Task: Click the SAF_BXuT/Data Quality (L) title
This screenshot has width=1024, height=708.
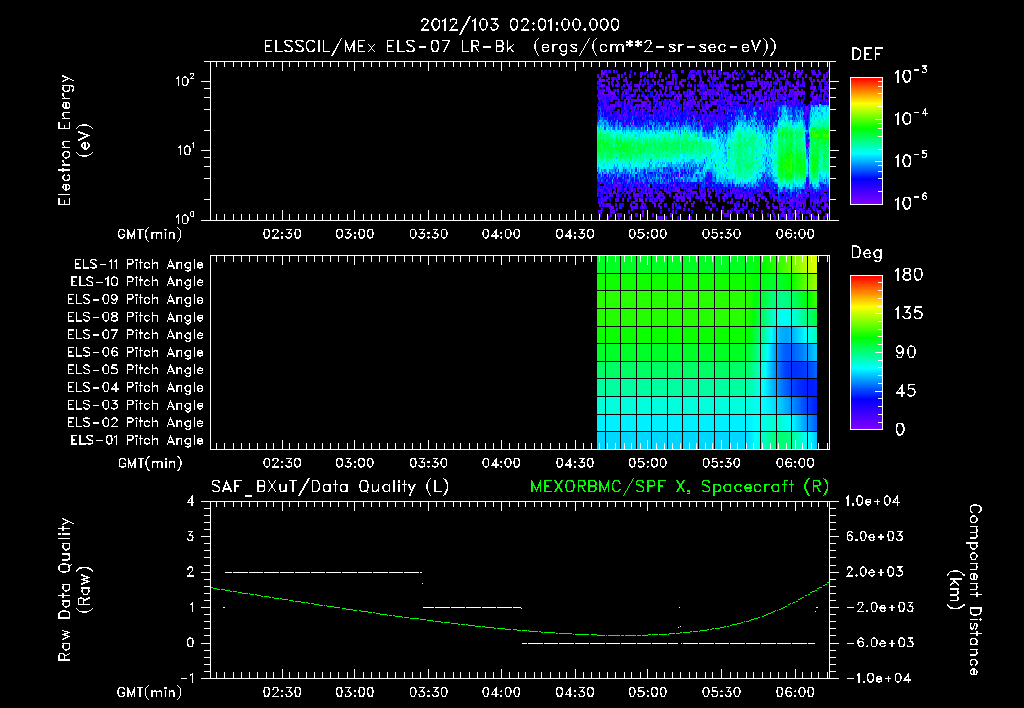Action: click(330, 487)
